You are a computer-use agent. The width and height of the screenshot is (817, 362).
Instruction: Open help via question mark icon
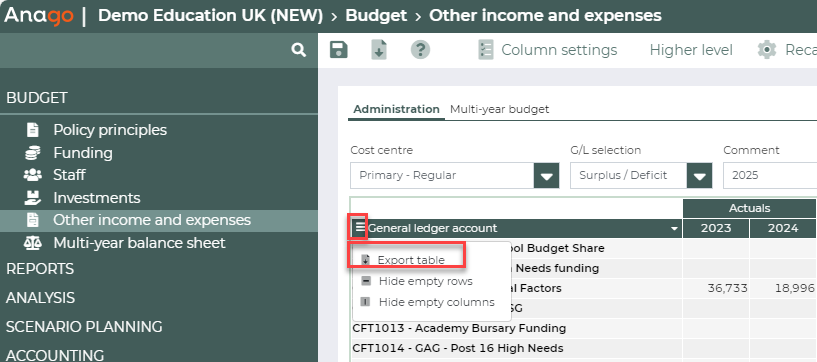420,50
